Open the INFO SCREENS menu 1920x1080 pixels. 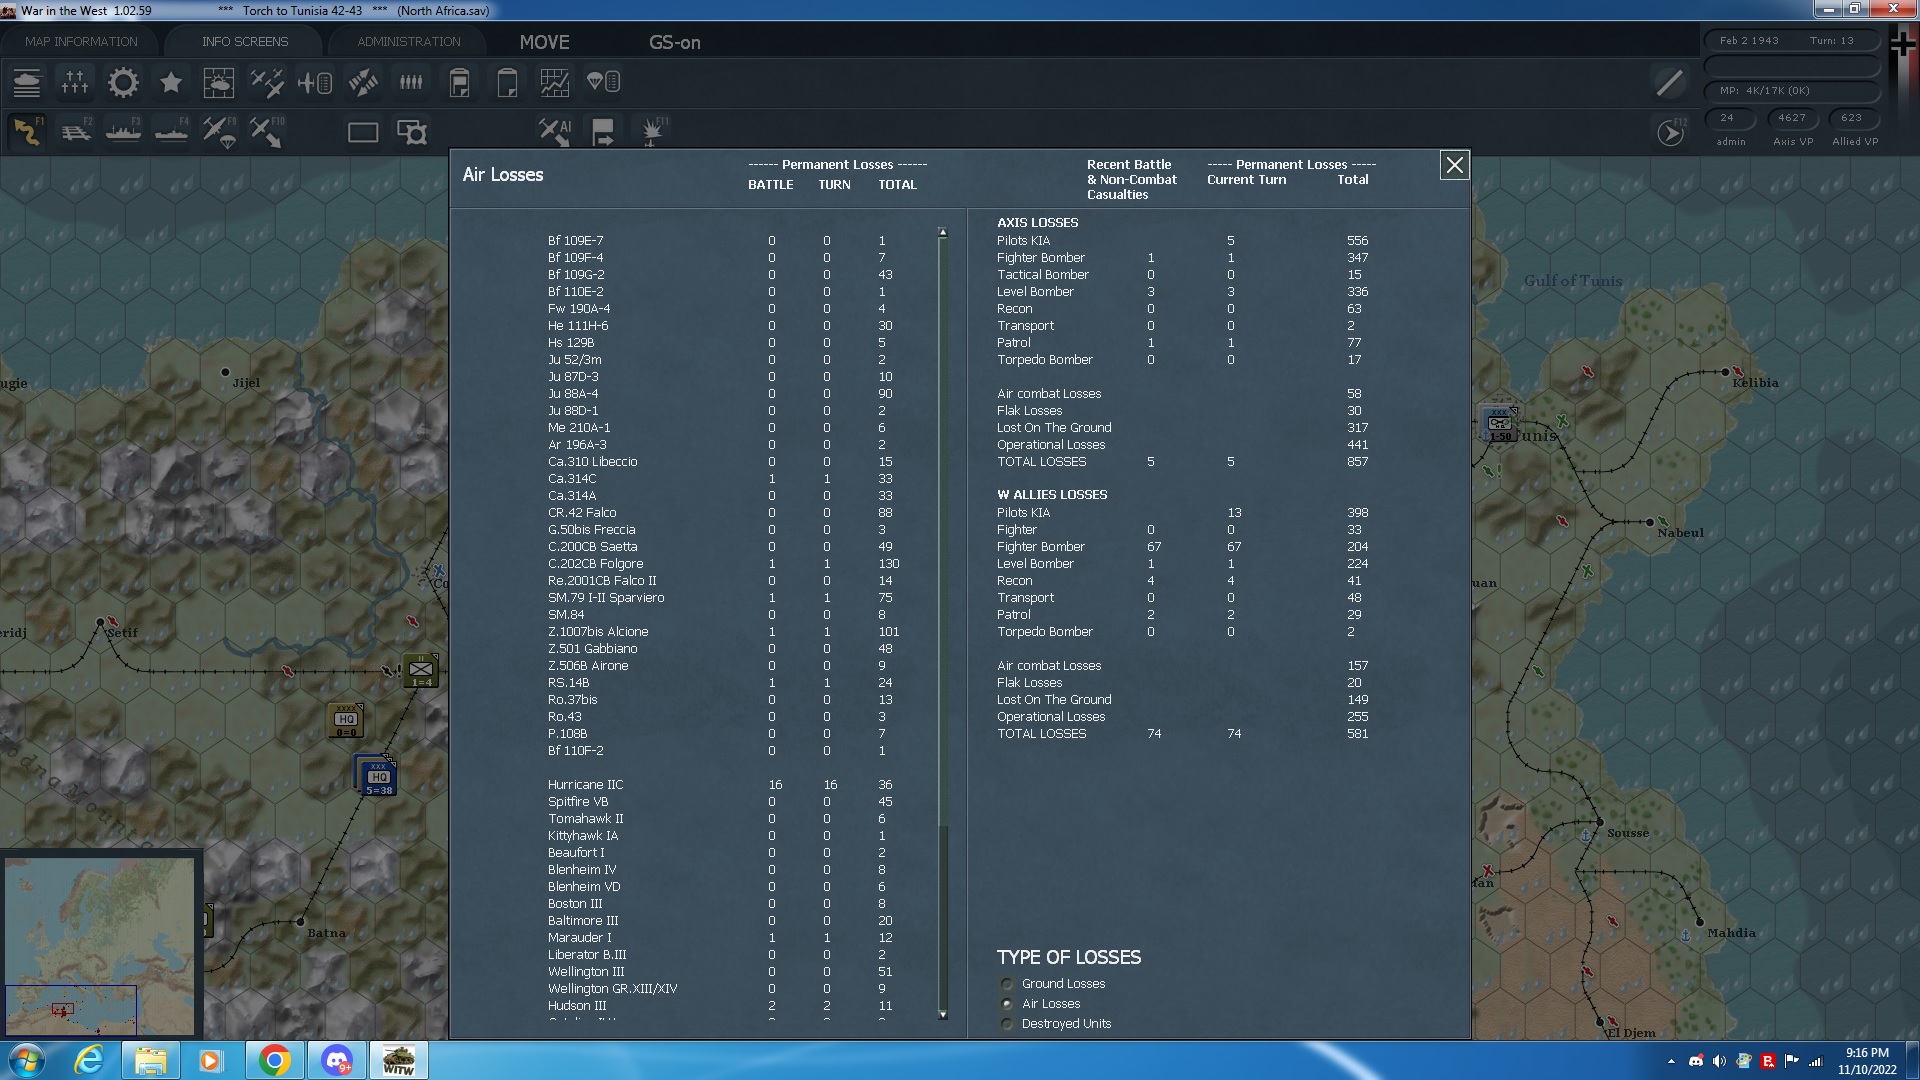point(244,41)
